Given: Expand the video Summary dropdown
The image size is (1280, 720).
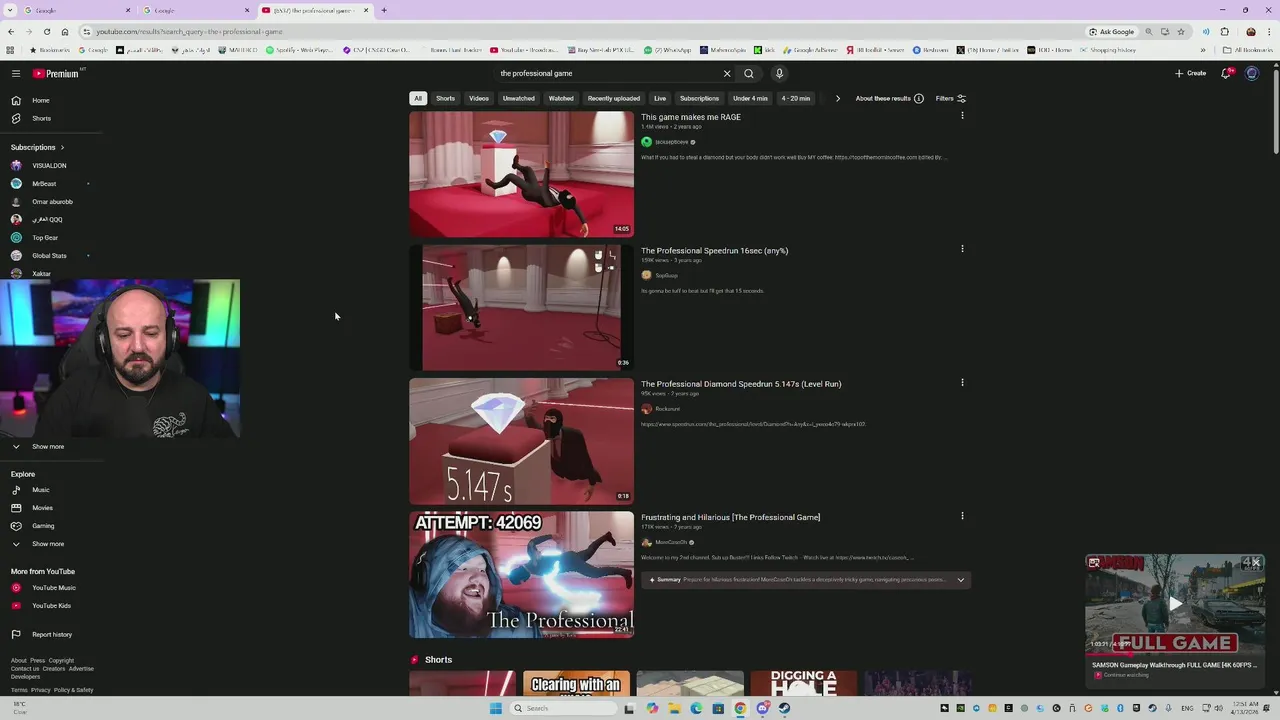Looking at the screenshot, I should [961, 580].
